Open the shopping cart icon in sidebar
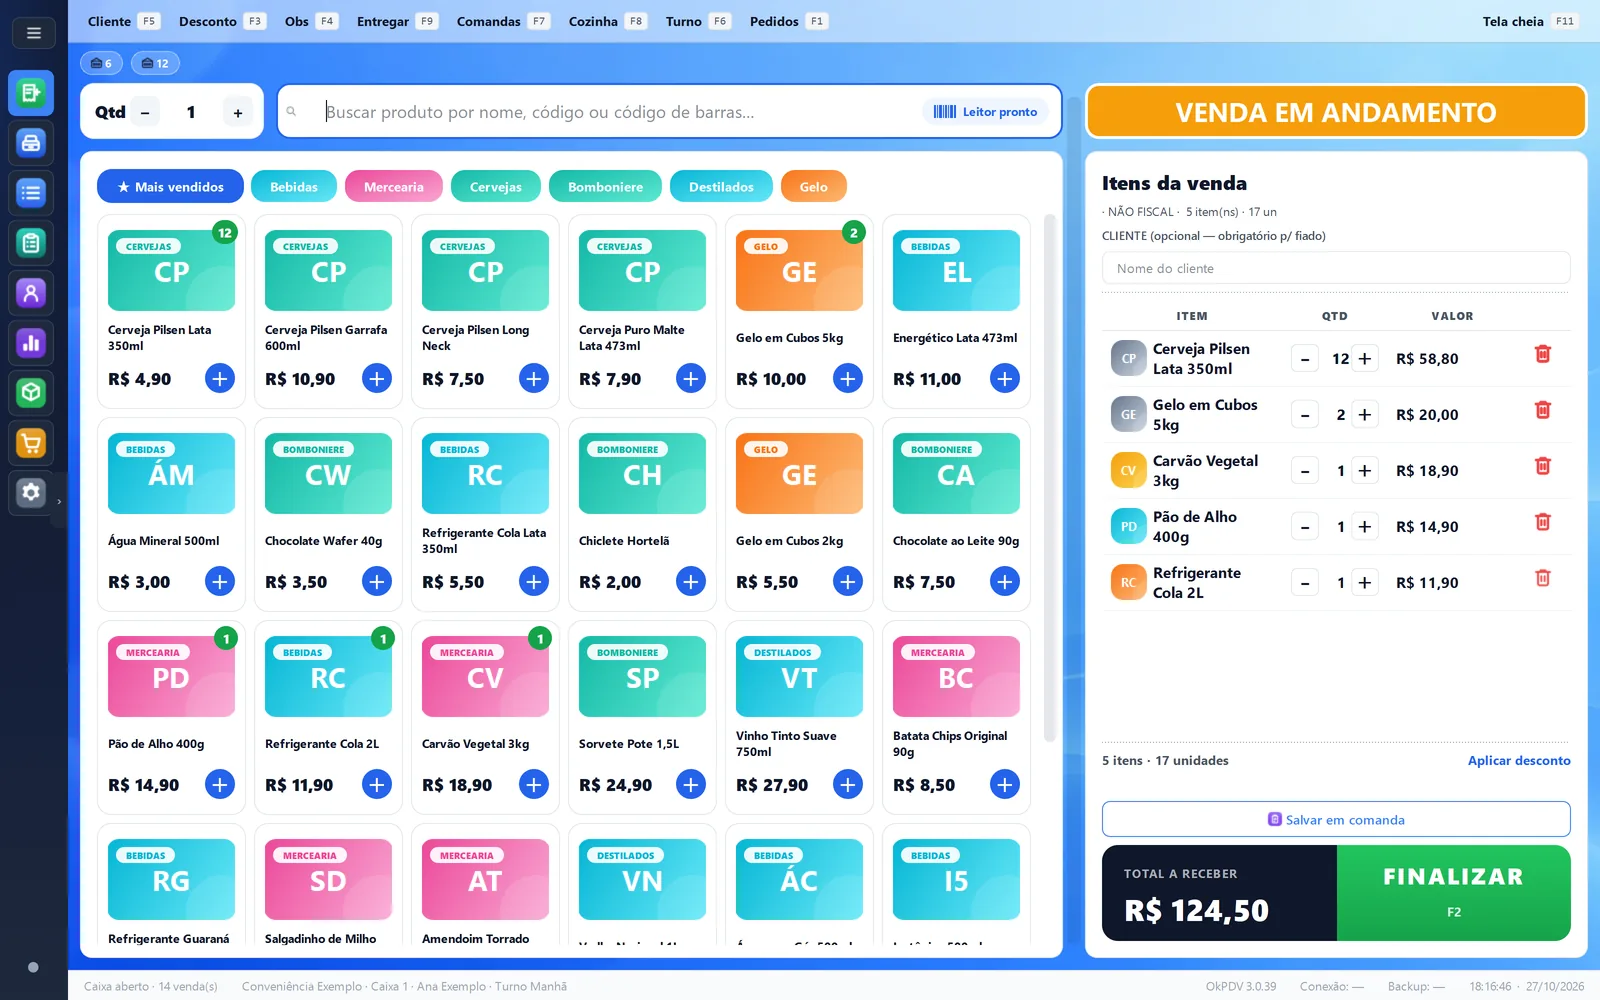 31,443
